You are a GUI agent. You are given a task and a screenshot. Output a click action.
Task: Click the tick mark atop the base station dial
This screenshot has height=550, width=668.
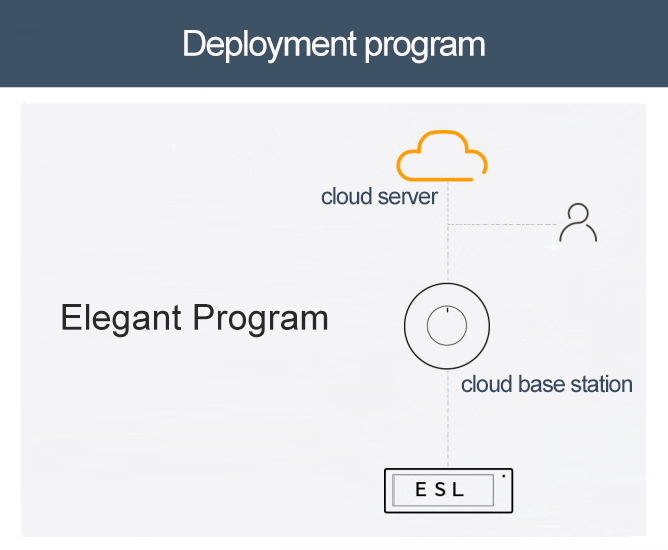tap(446, 314)
